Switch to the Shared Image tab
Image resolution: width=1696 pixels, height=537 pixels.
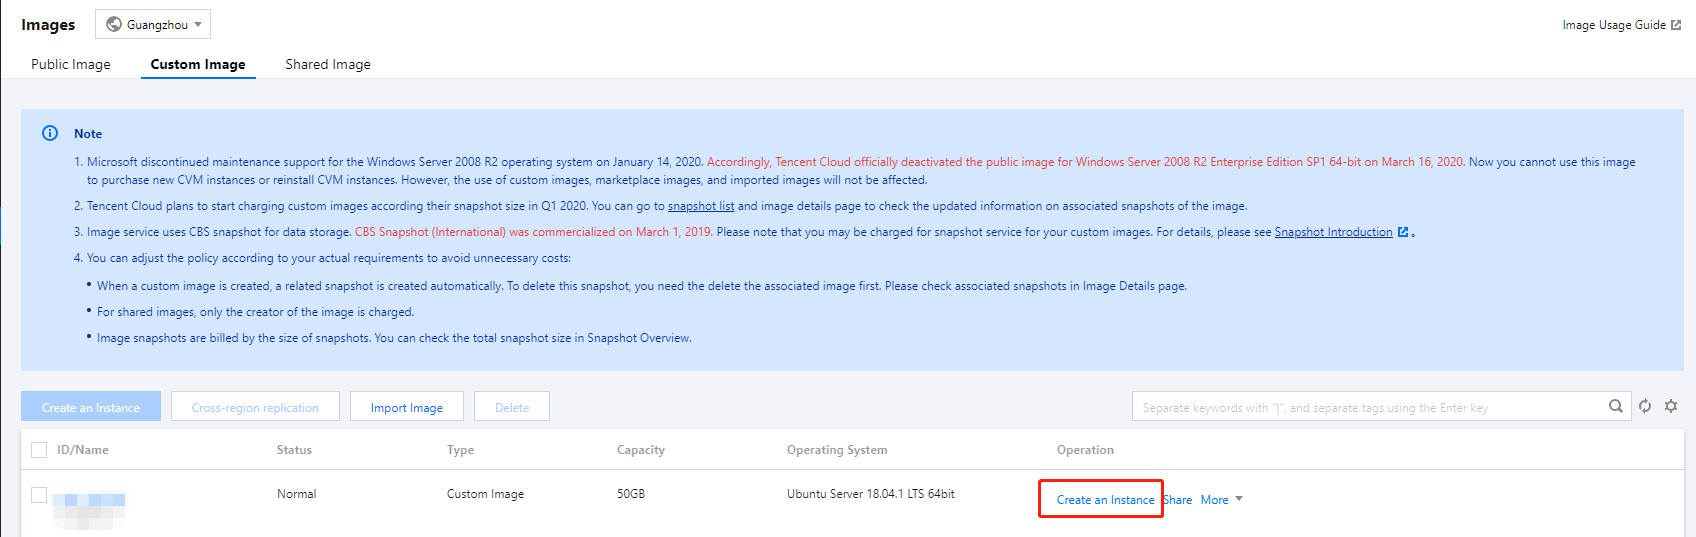pos(328,64)
